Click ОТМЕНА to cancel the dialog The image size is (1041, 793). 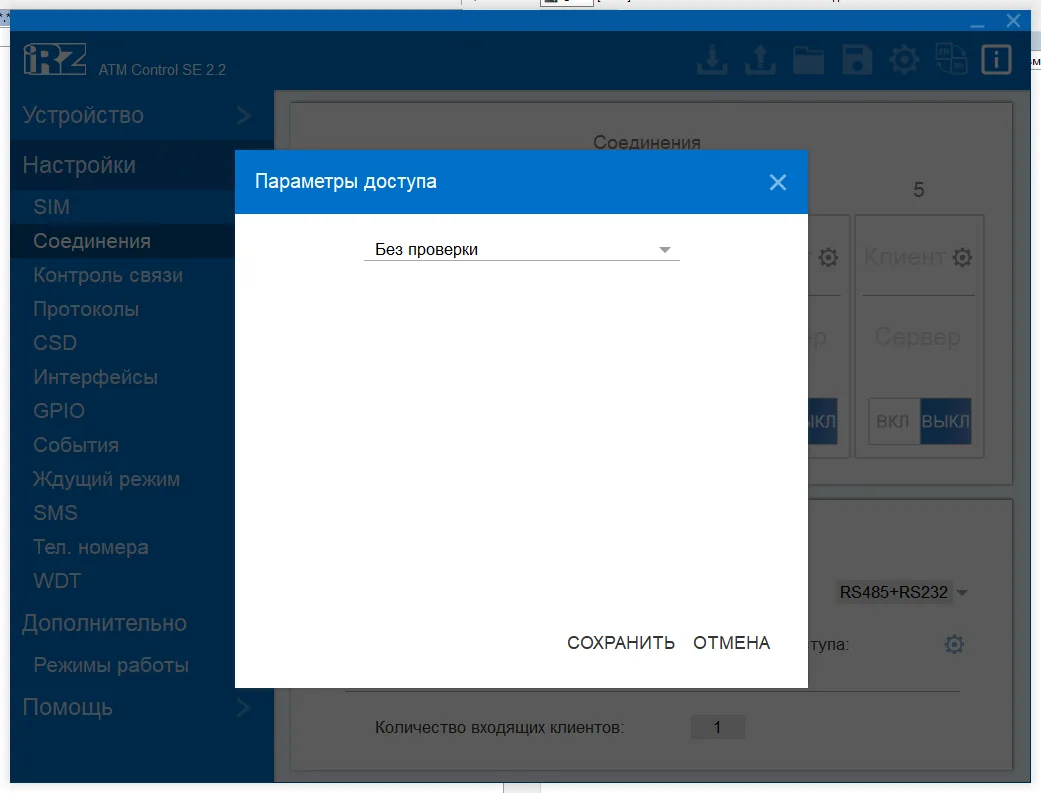(x=732, y=643)
